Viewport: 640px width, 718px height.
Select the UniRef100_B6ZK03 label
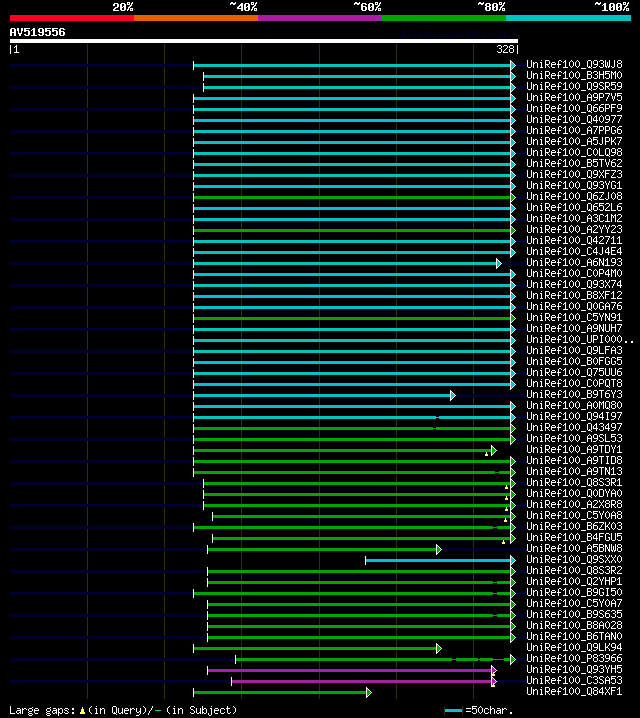[x=574, y=526]
